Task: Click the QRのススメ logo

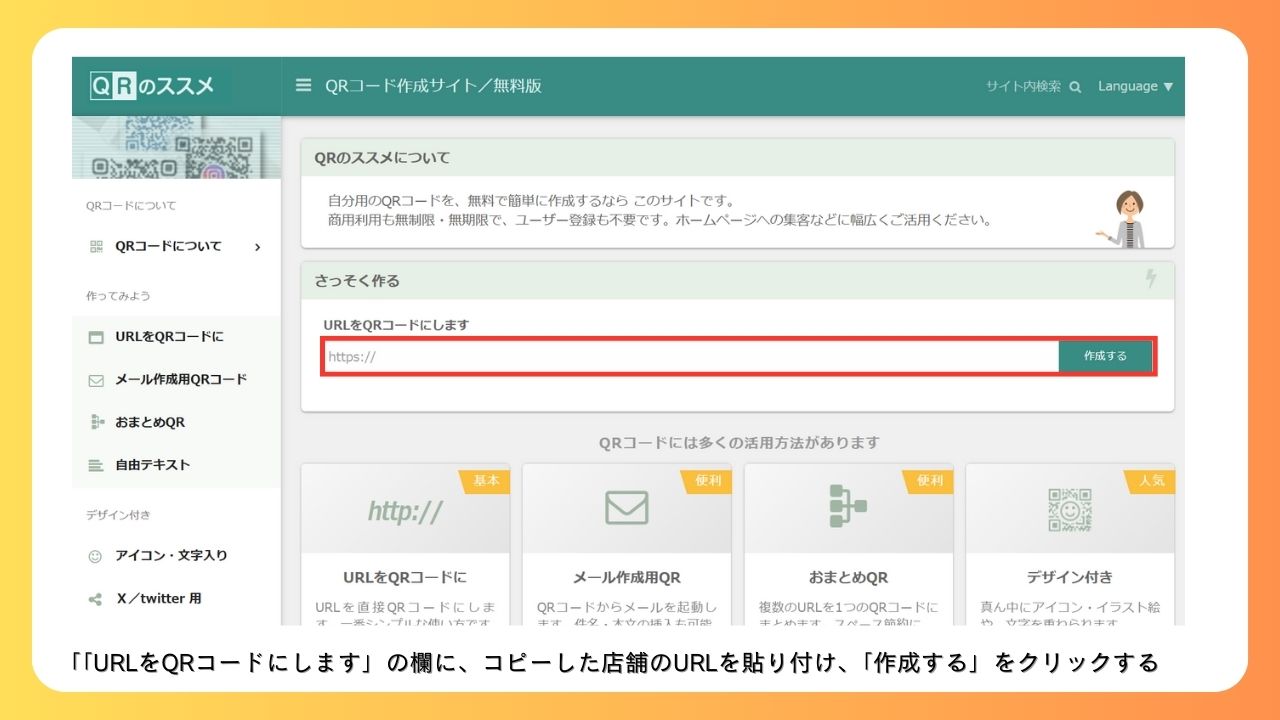Action: [x=152, y=86]
